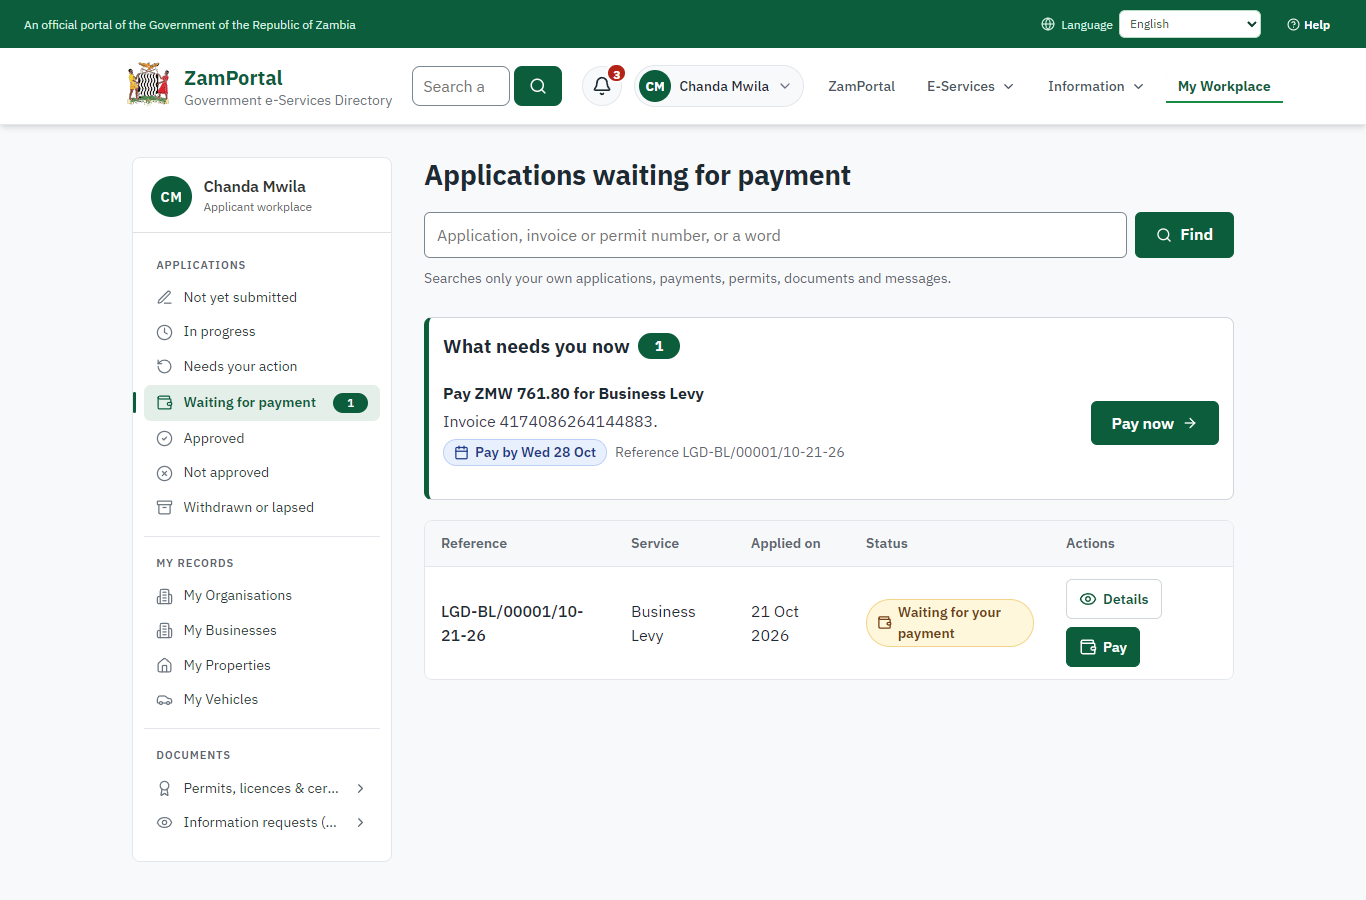This screenshot has height=900, width=1366.
Task: Select Waiting for payment in sidebar
Action: click(x=262, y=403)
